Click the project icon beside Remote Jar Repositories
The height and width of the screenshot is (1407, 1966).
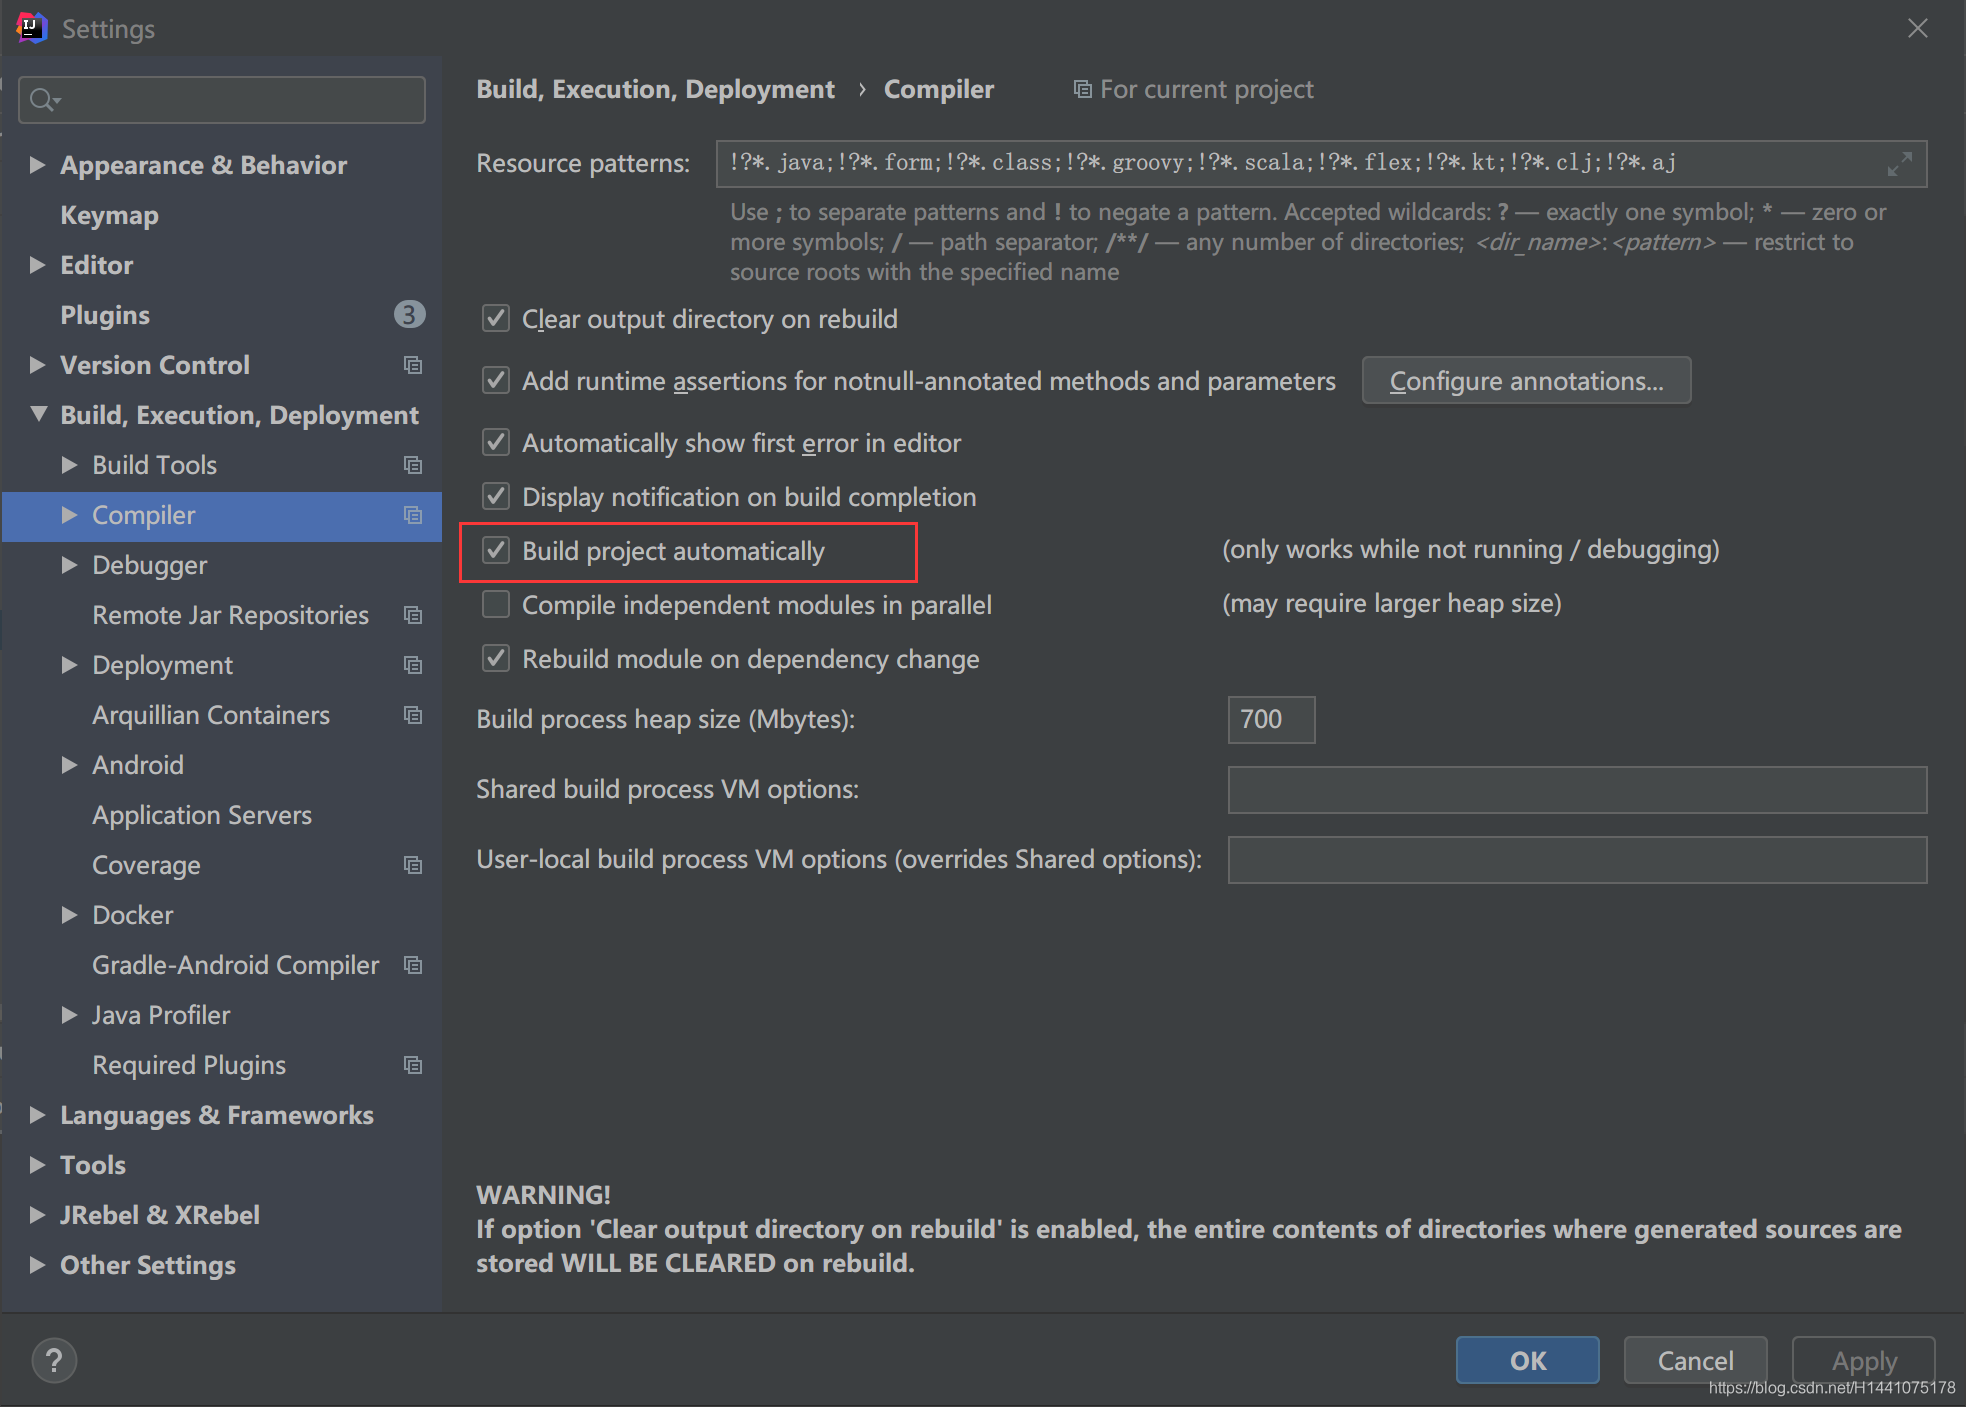click(412, 615)
